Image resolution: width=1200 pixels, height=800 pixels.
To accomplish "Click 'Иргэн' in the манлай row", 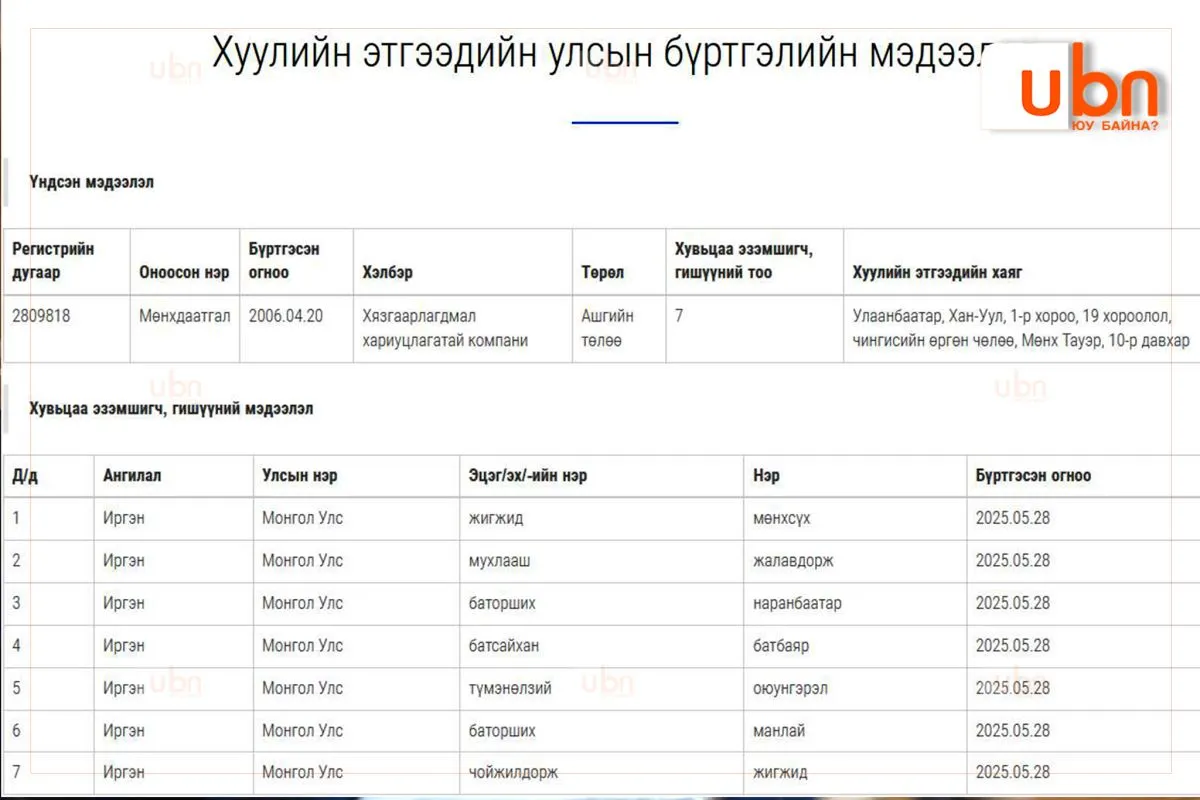I will tap(124, 731).
